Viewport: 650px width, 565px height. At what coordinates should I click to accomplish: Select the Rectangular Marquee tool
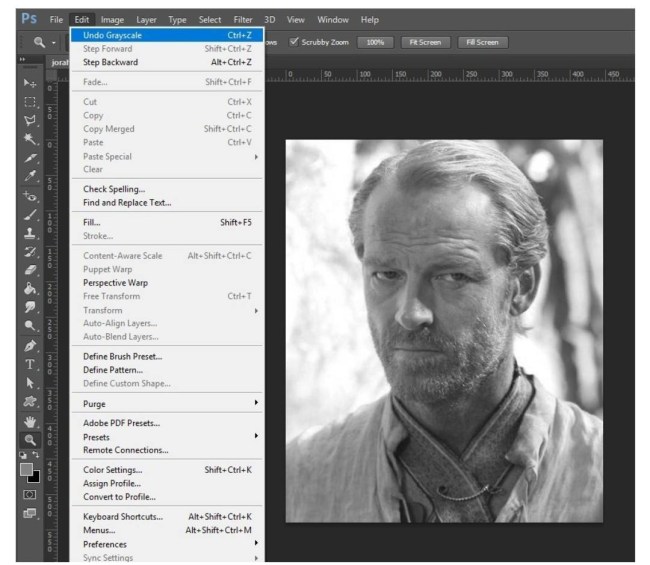[30, 102]
